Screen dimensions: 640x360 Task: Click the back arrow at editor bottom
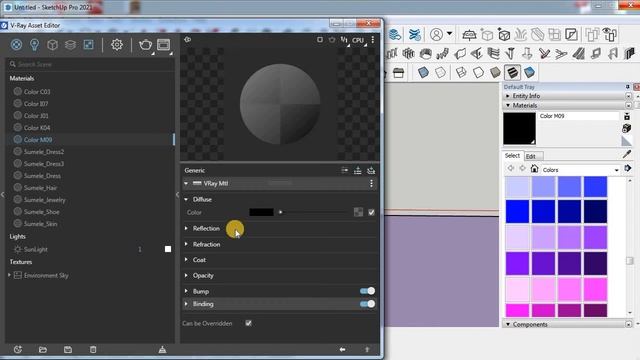click(342, 349)
